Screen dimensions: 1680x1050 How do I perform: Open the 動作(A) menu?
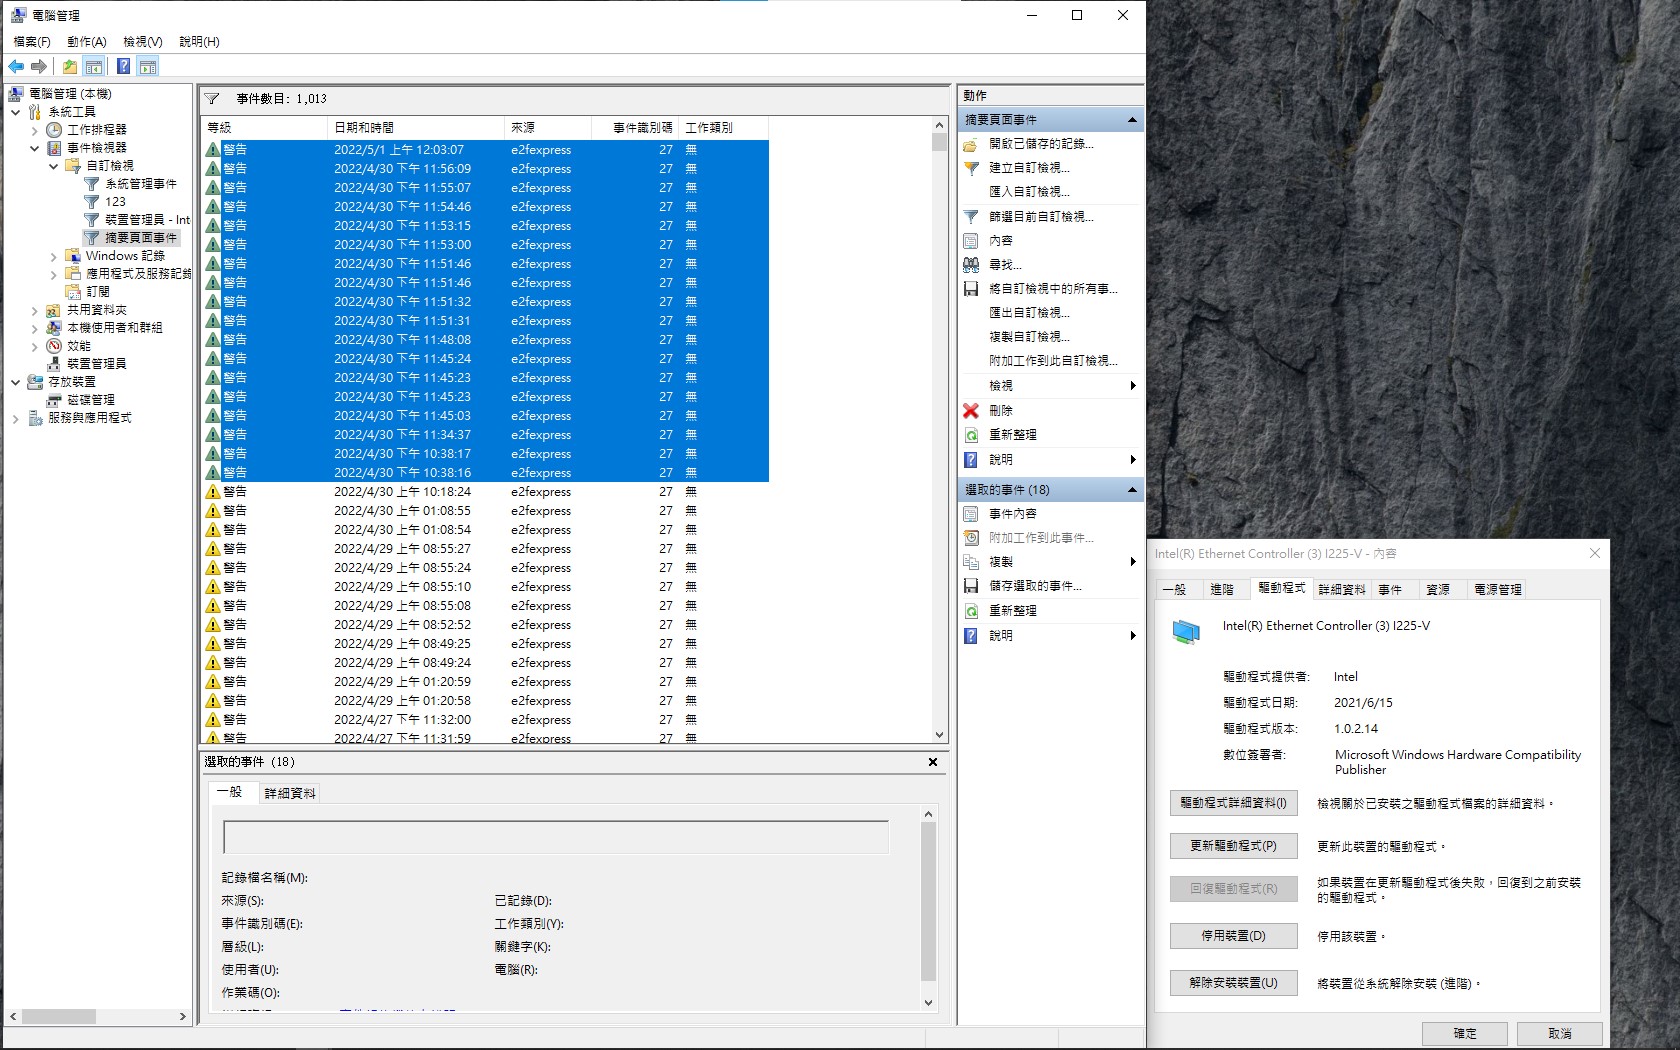click(x=85, y=42)
